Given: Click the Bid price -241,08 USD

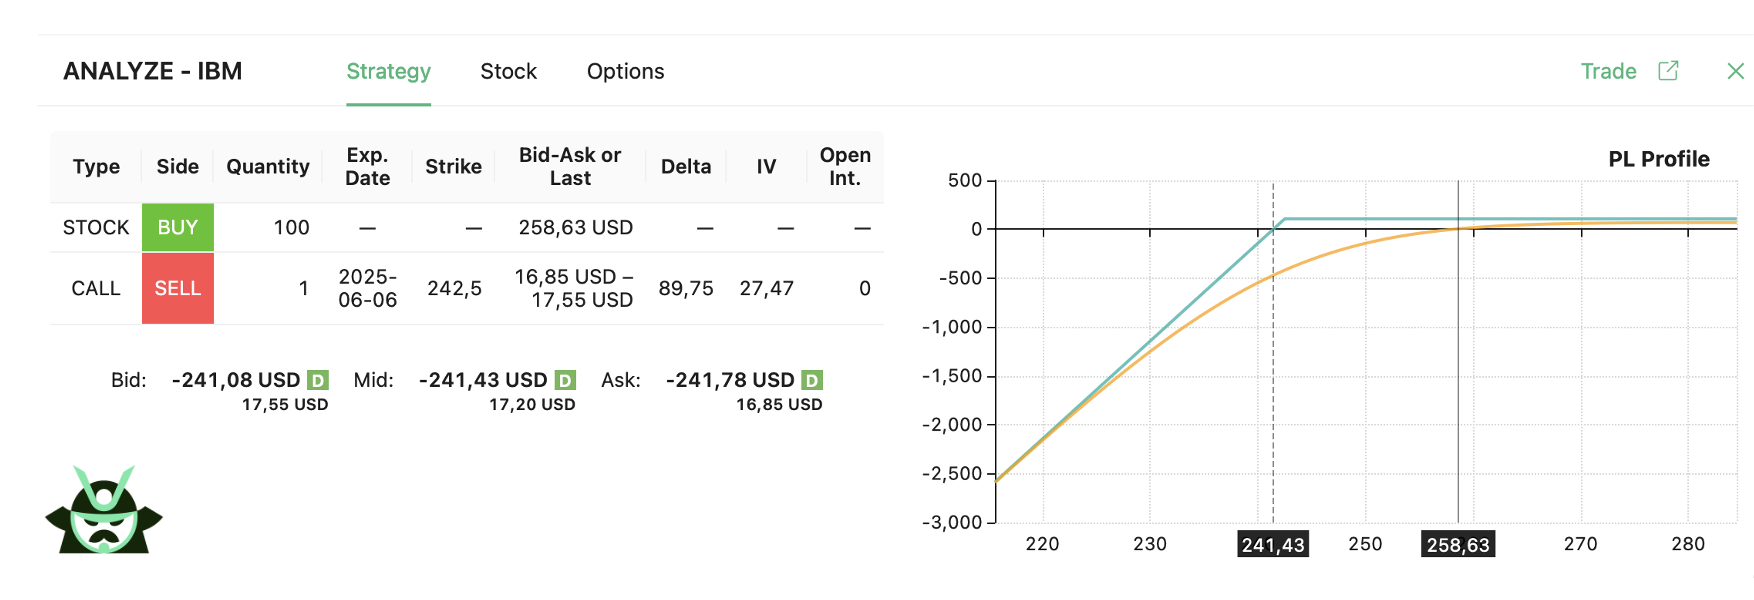Looking at the screenshot, I should 236,380.
